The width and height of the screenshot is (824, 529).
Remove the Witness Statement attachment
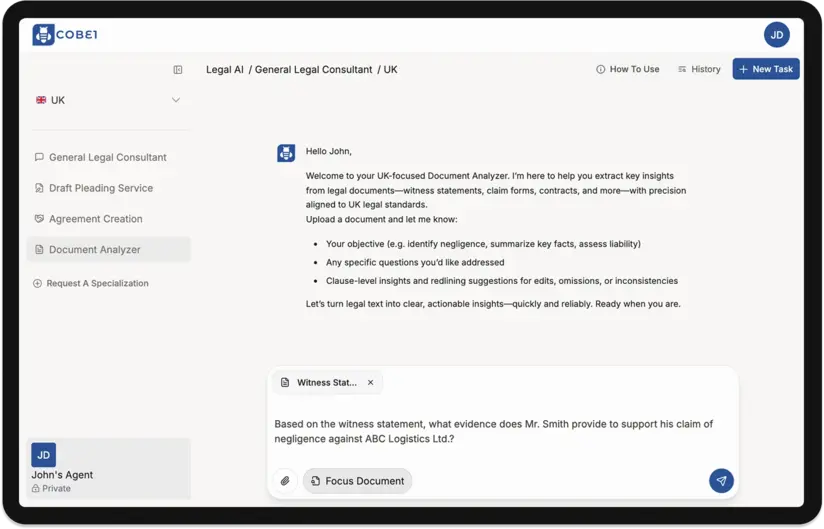(x=370, y=382)
